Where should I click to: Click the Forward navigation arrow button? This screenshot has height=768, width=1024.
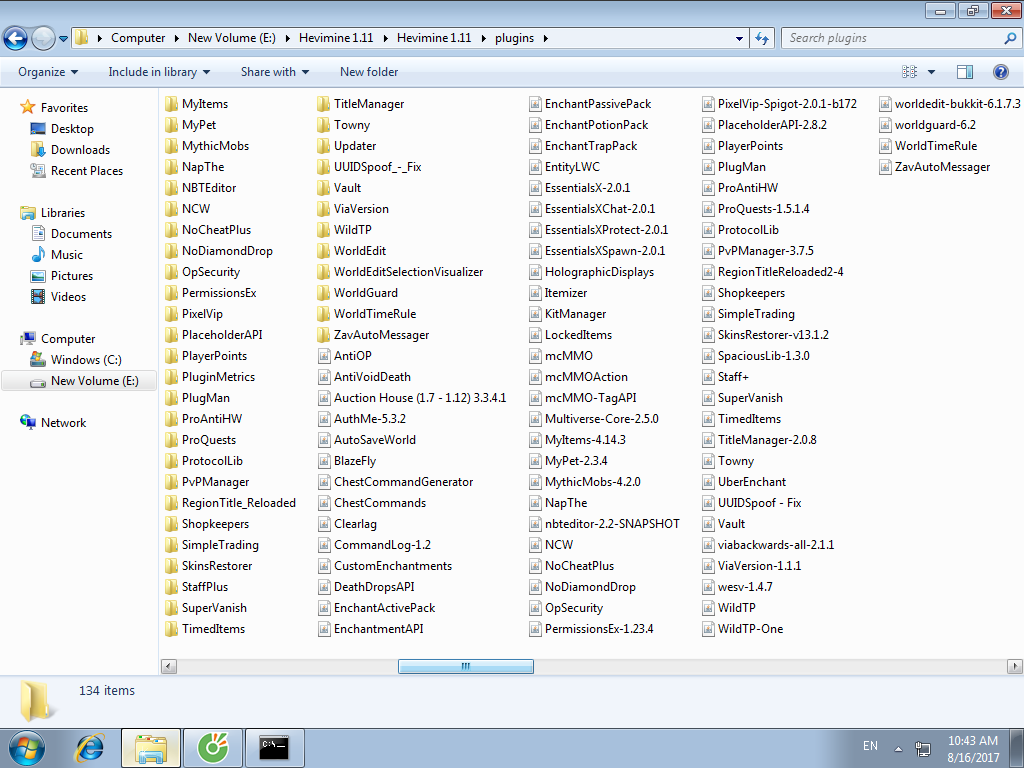pos(43,39)
